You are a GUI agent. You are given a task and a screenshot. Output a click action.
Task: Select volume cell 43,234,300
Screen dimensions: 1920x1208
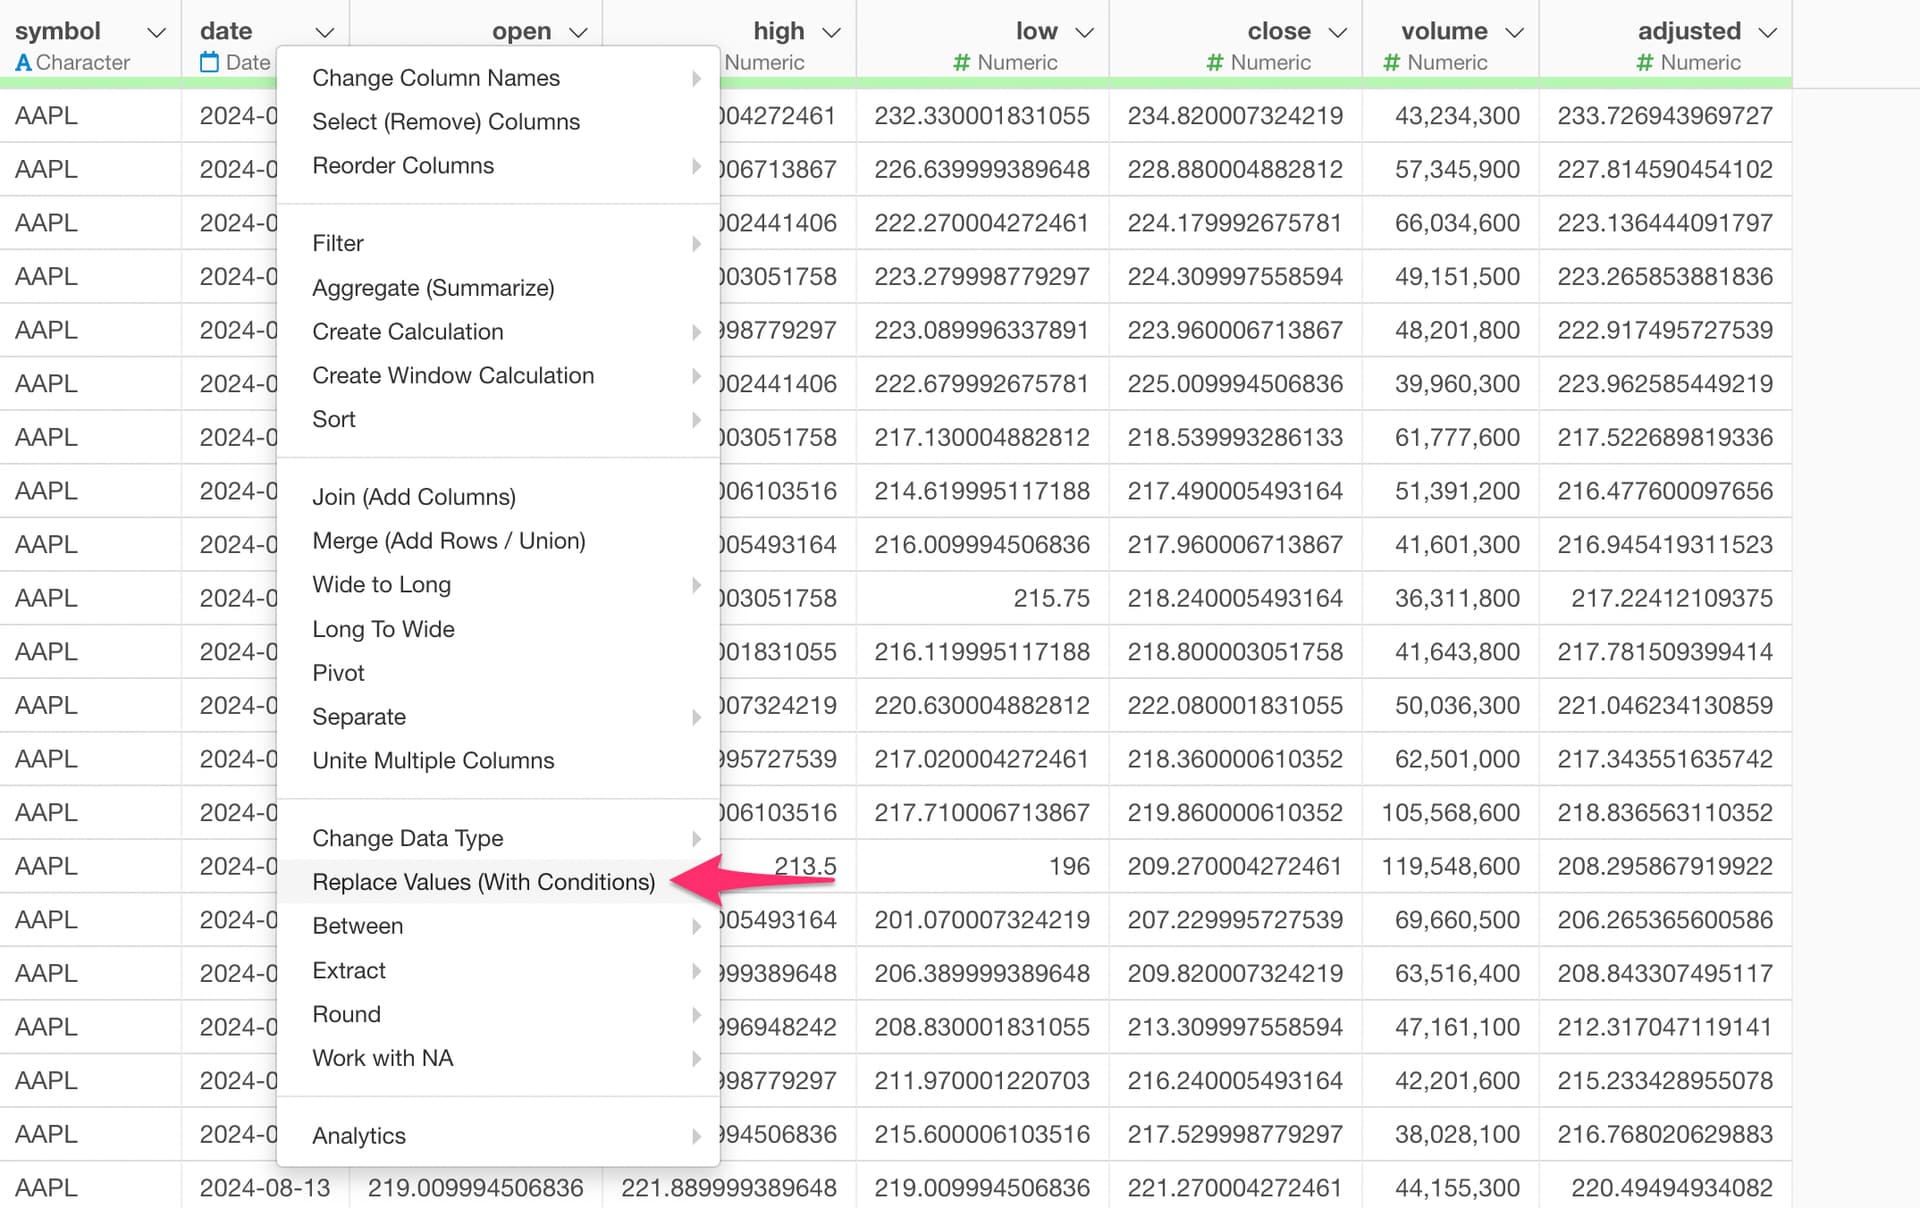click(x=1450, y=116)
